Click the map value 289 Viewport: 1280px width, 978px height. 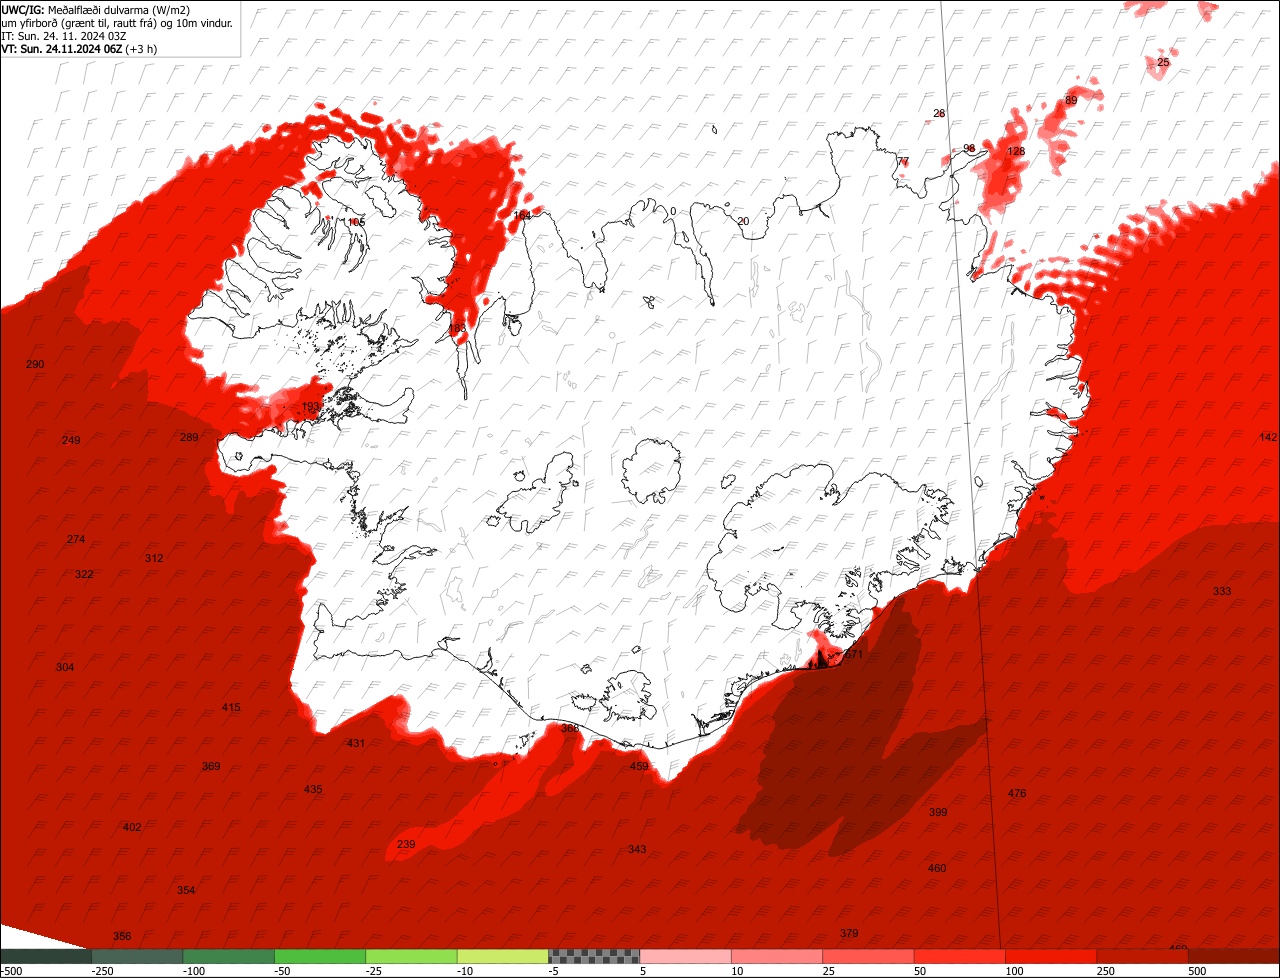click(189, 437)
